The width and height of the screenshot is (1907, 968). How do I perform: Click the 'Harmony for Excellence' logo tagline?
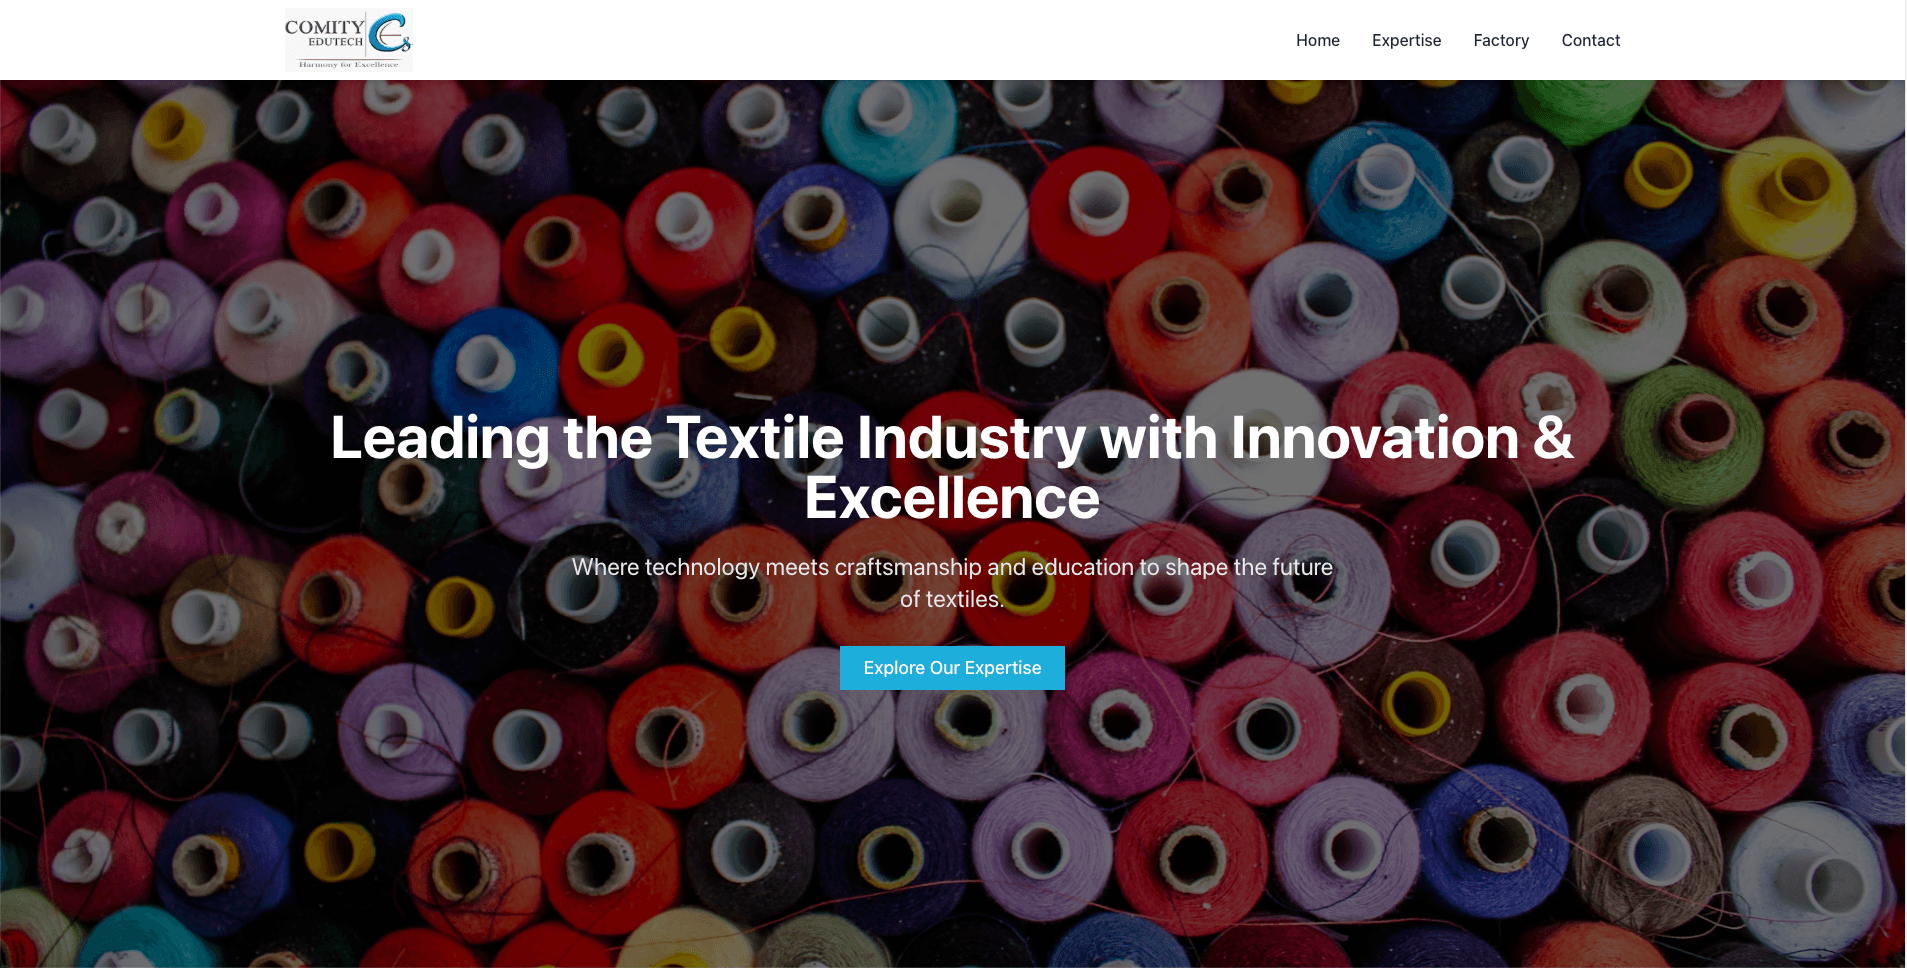(348, 64)
